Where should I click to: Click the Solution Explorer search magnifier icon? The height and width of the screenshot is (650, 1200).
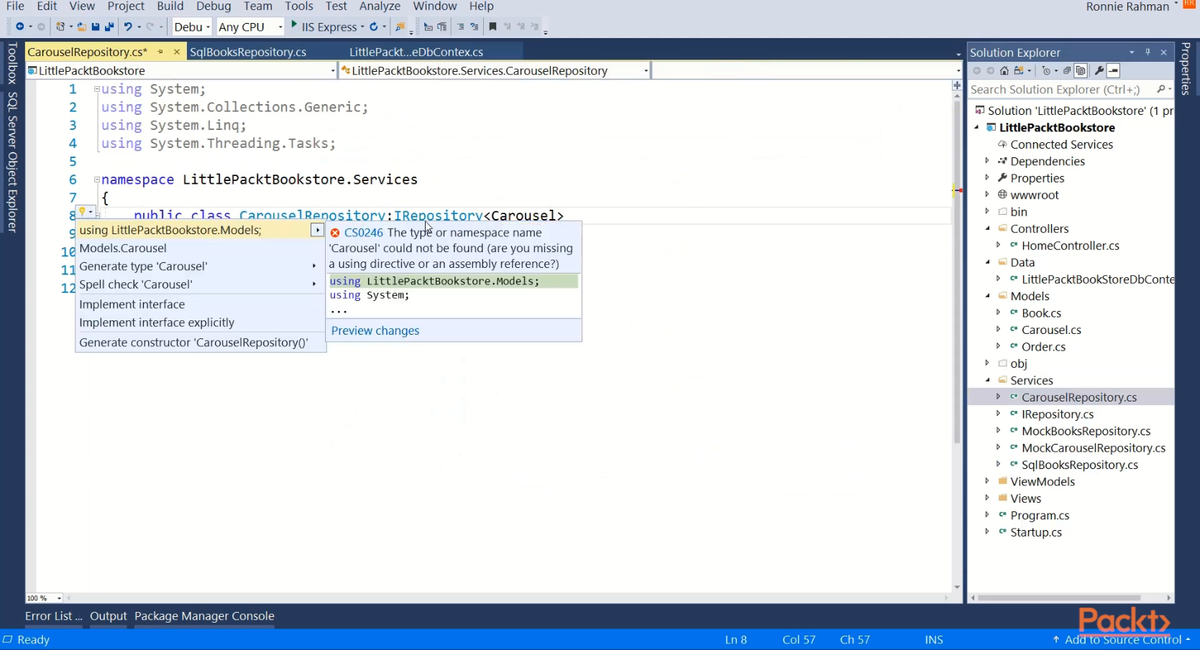[x=1160, y=89]
